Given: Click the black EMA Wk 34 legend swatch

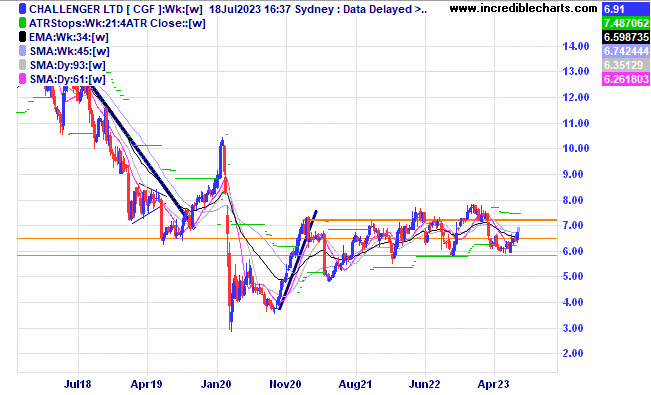Looking at the screenshot, I should [x=22, y=37].
